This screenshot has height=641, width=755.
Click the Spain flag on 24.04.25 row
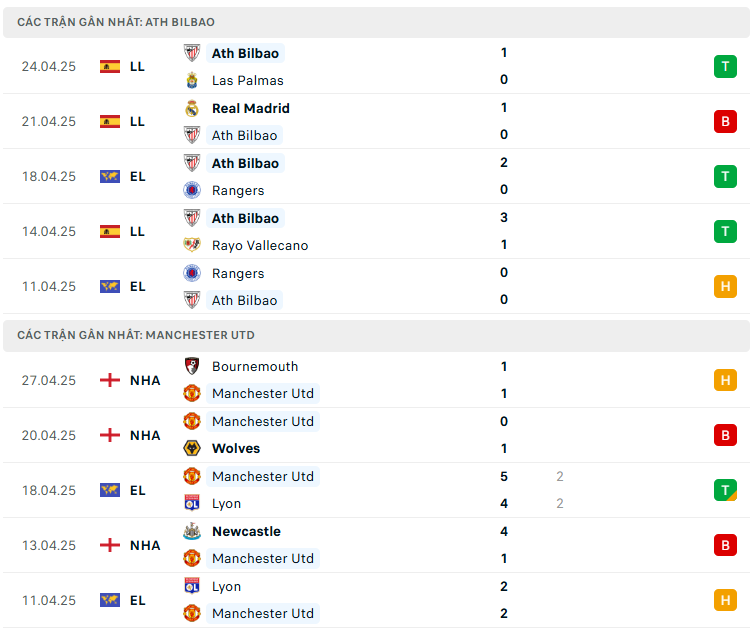110,67
